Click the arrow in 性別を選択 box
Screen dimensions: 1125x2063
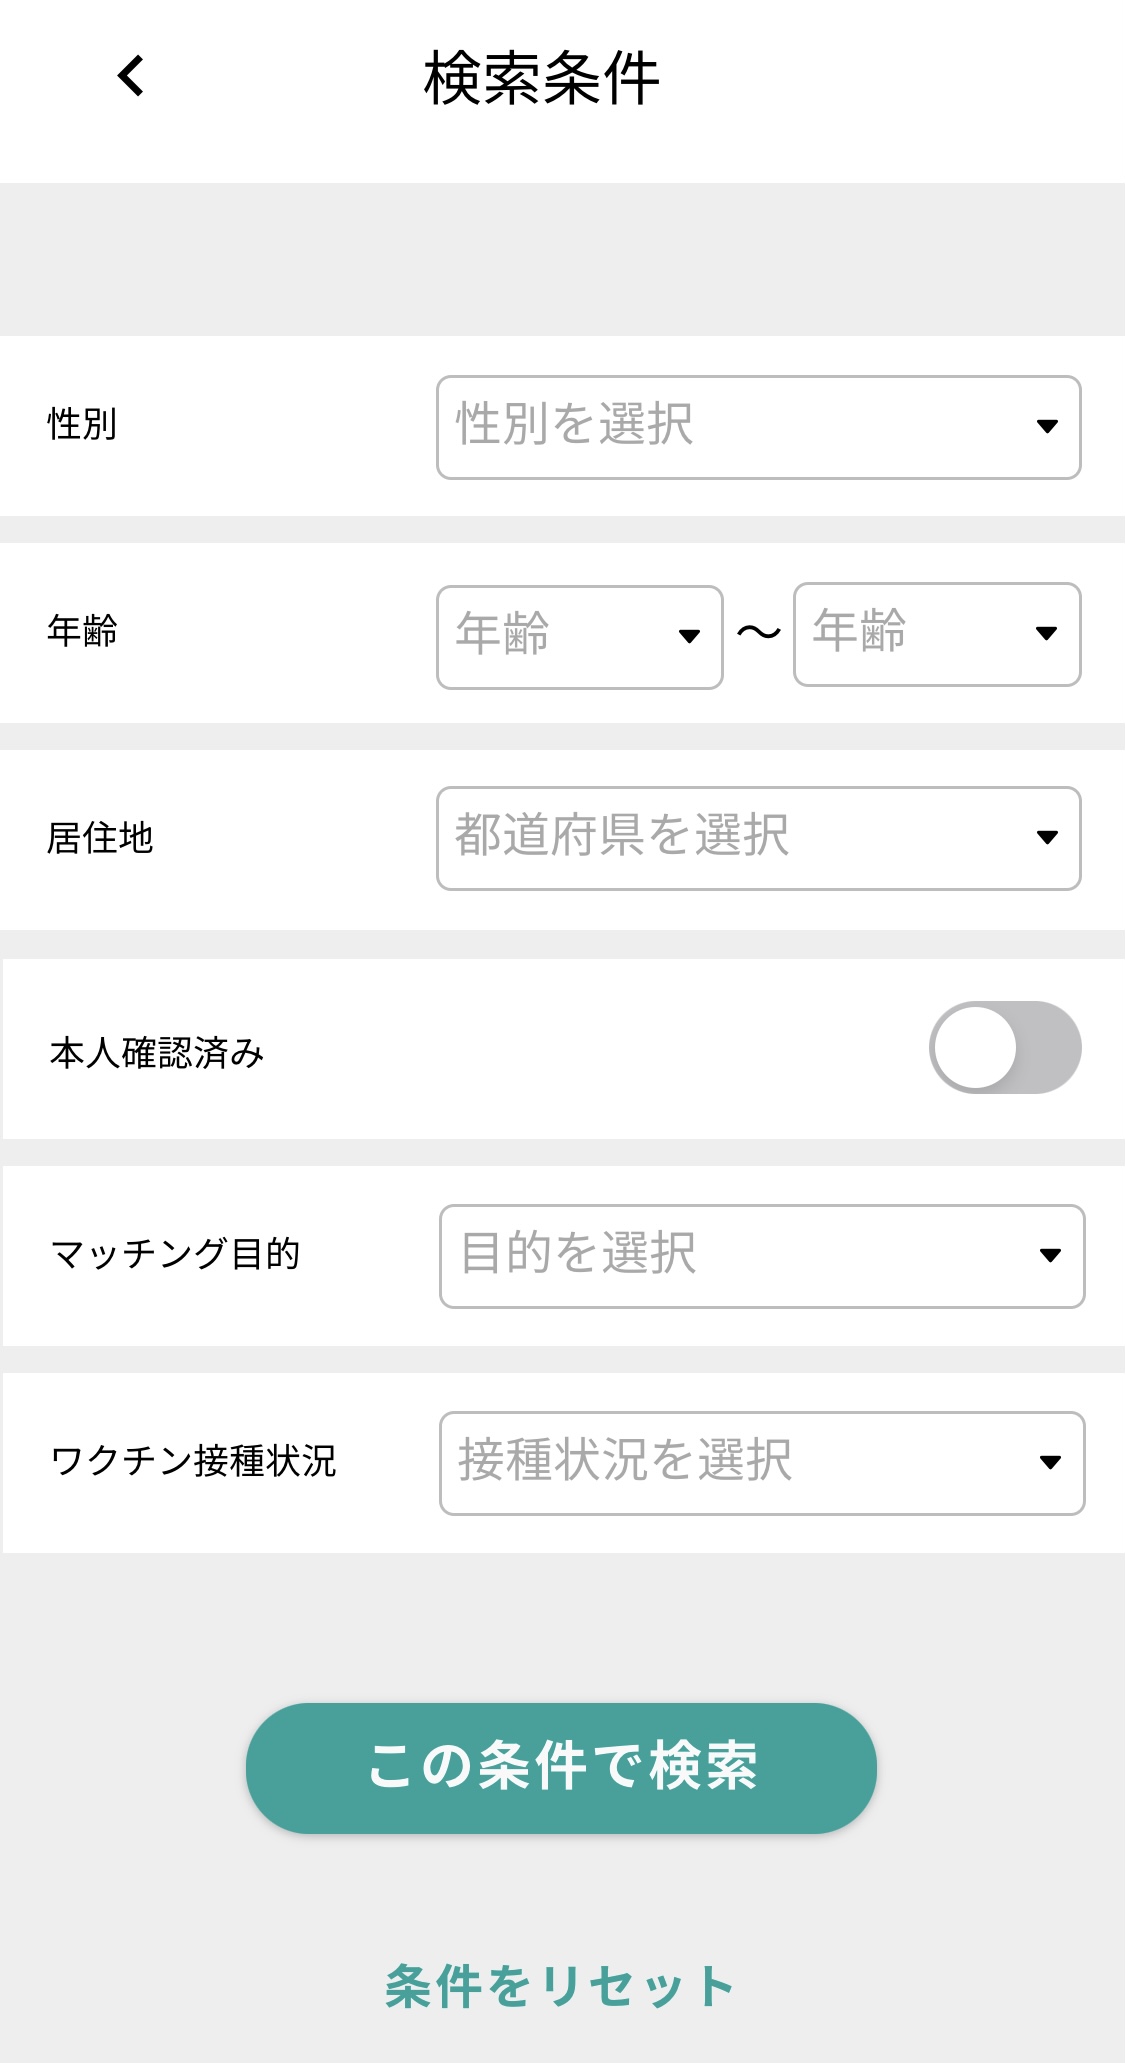click(1047, 427)
